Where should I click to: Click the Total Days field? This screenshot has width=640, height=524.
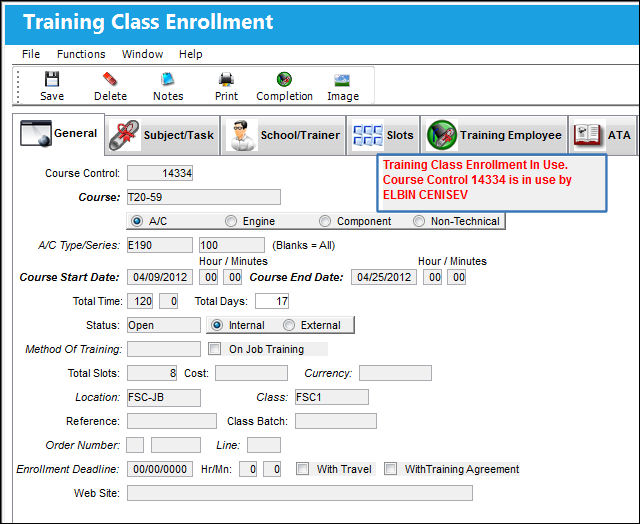point(272,301)
